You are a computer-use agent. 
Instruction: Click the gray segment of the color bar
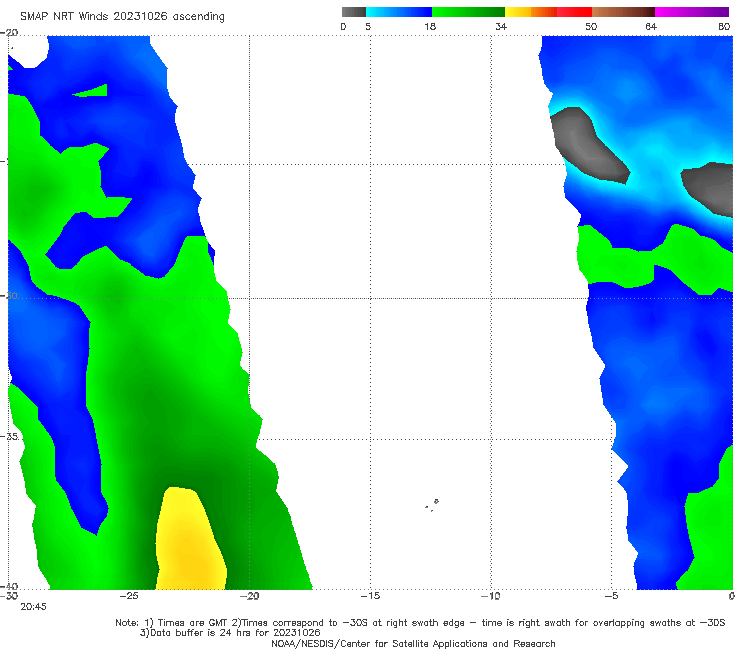tap(354, 12)
